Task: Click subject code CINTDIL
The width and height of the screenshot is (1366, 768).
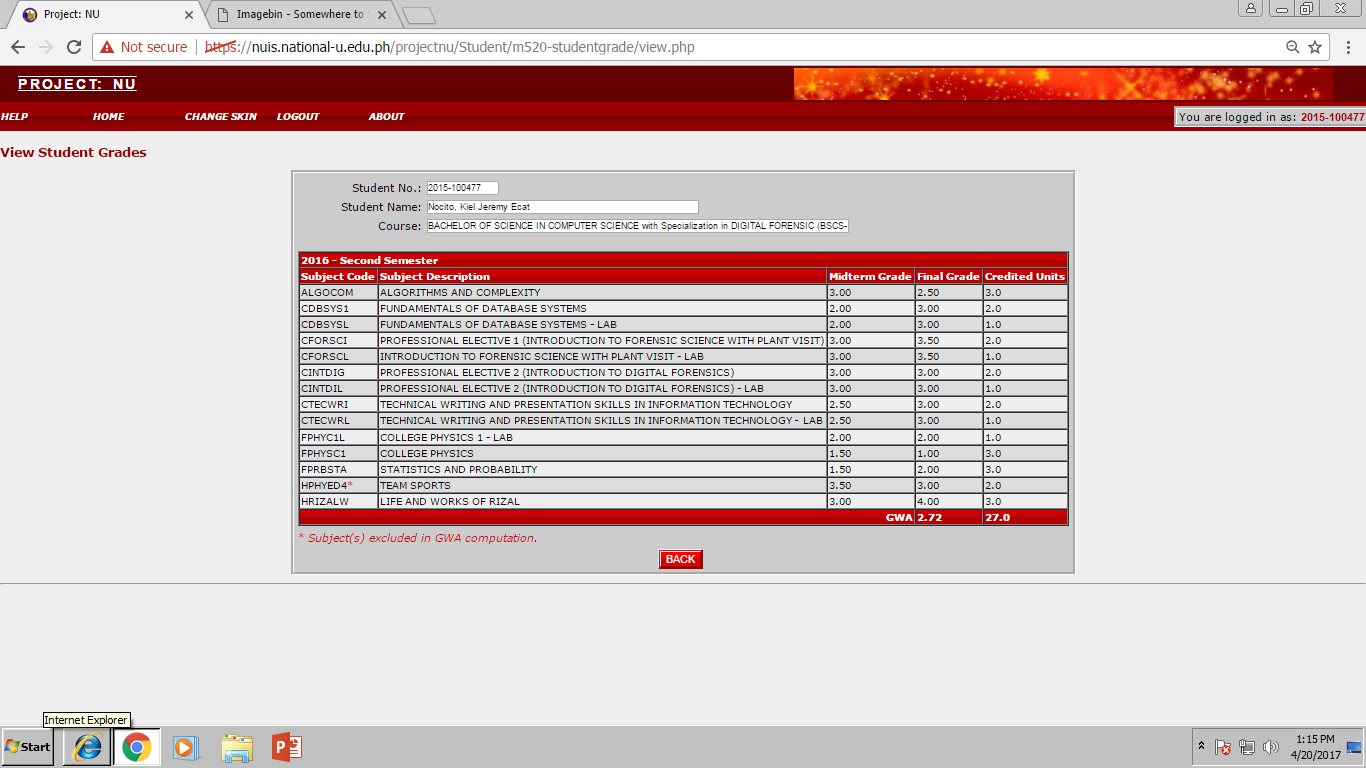Action: tap(323, 389)
